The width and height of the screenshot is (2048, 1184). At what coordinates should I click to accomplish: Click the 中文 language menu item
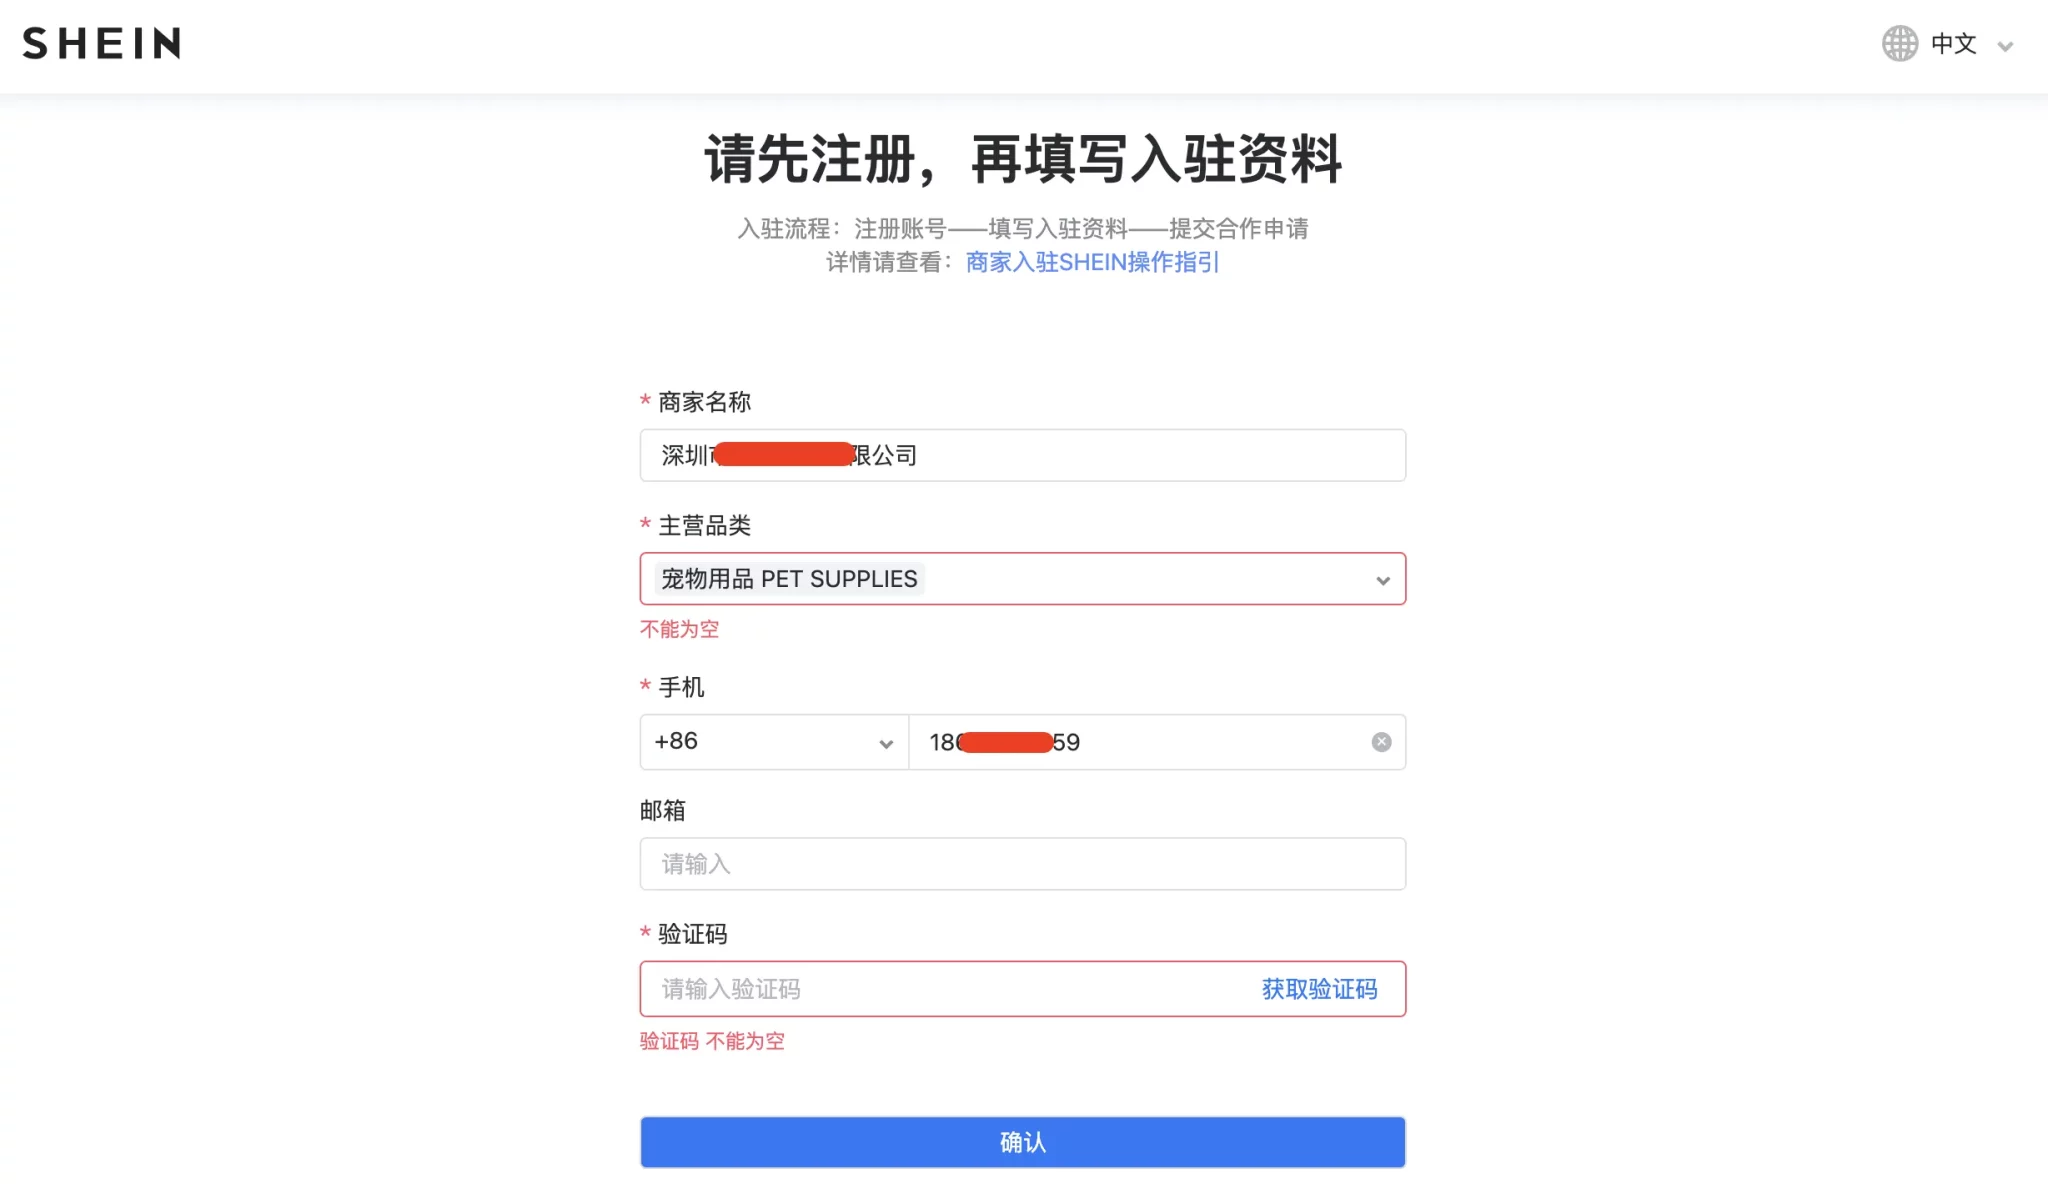(1951, 44)
